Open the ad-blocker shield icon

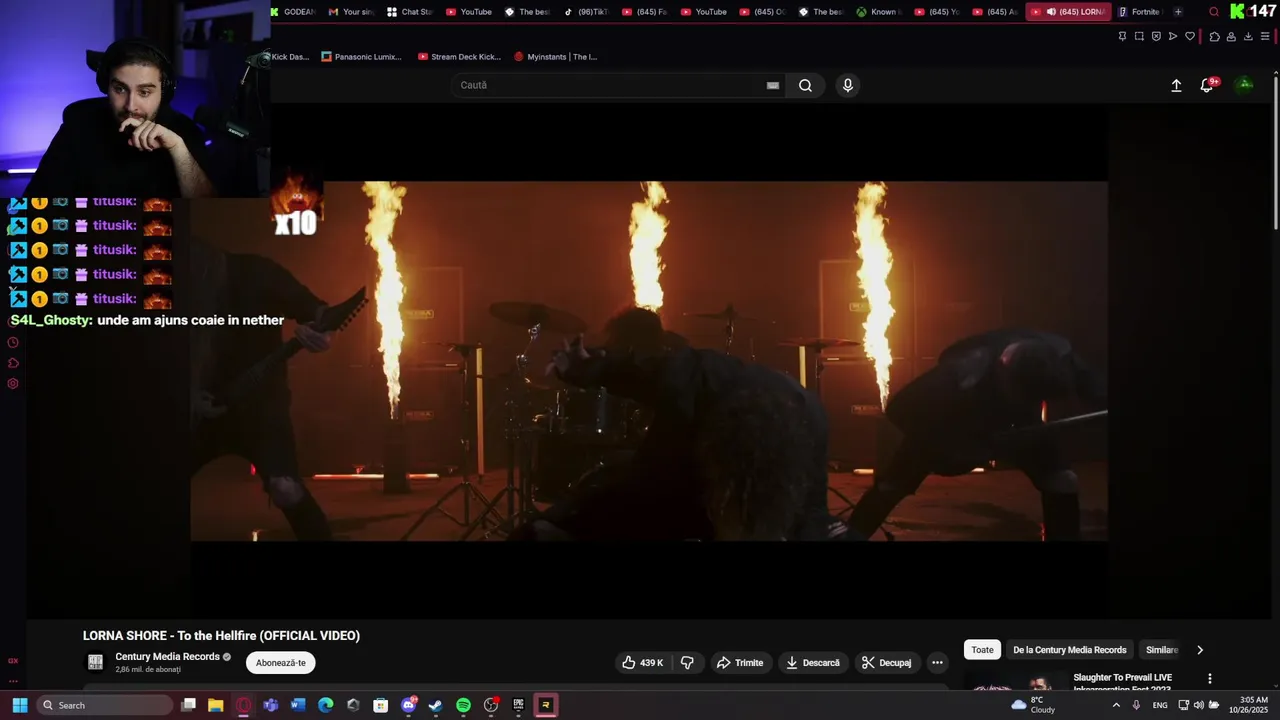click(x=1156, y=36)
